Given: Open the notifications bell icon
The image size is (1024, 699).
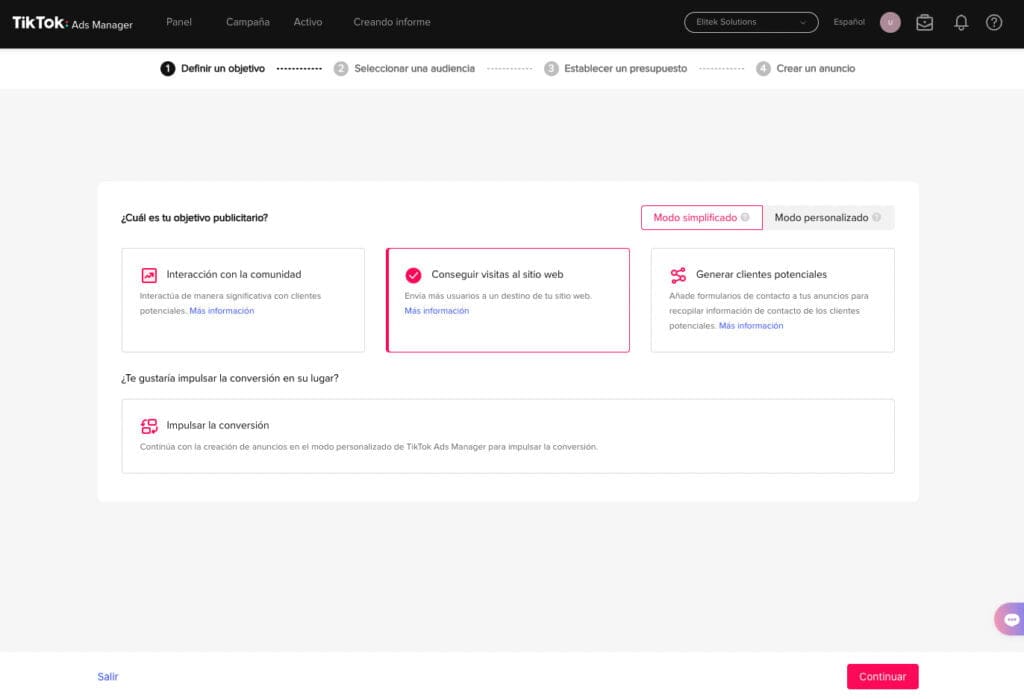Looking at the screenshot, I should 961,22.
